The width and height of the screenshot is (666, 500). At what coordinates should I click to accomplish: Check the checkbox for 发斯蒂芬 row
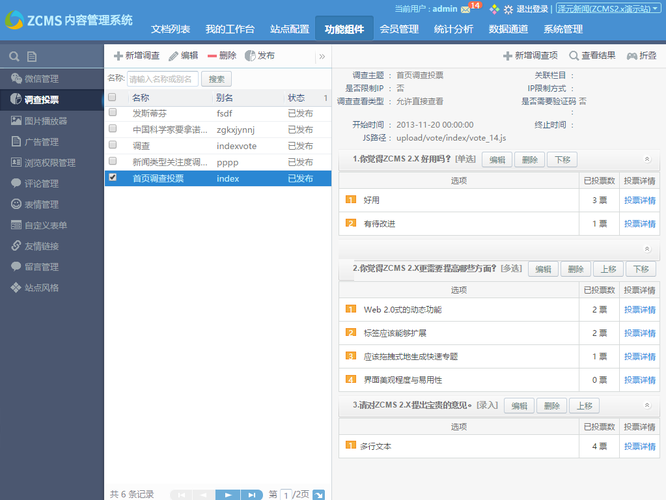112,113
